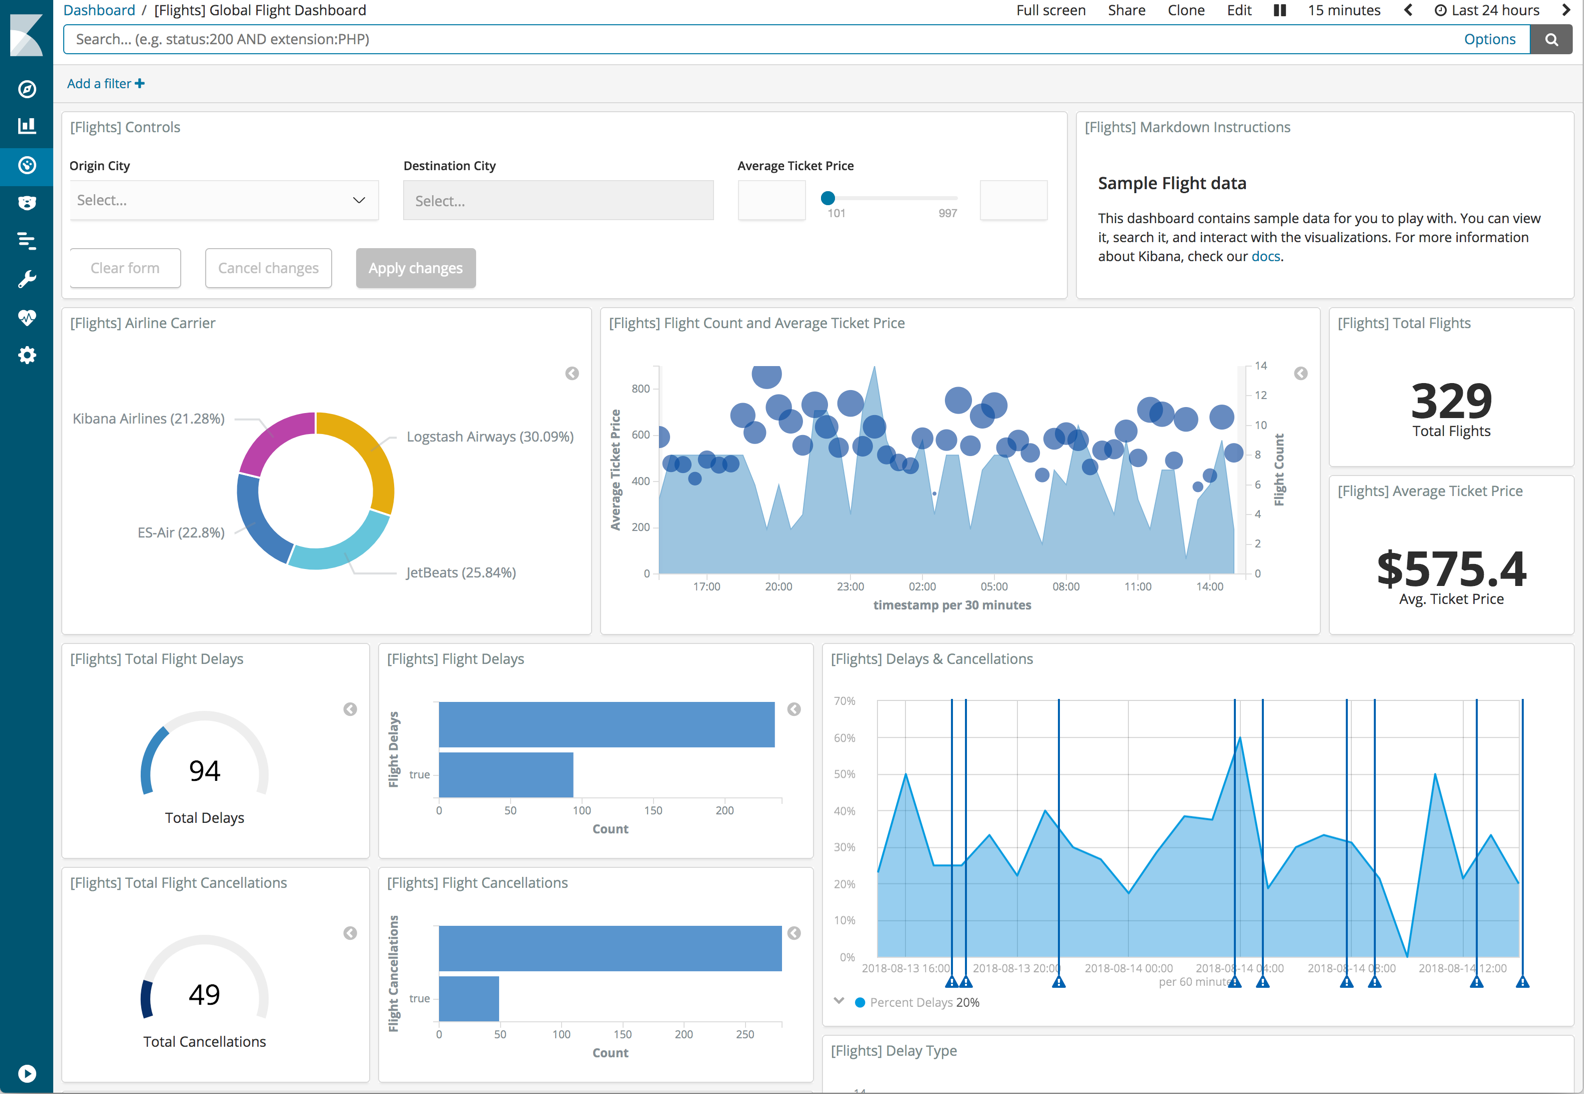1584x1094 pixels.
Task: Click Edit in the top menu
Action: [1238, 10]
